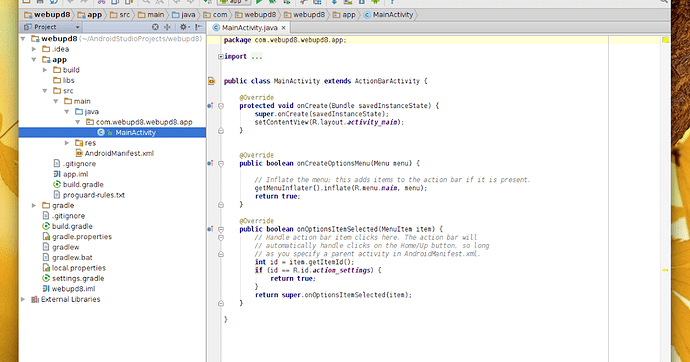The height and width of the screenshot is (362, 690).
Task: Click activity_main in the setContentView call
Action: point(373,122)
